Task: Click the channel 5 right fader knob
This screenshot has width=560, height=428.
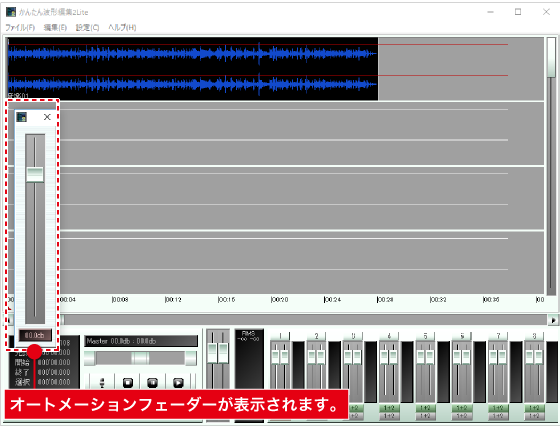Action: tap(429, 357)
